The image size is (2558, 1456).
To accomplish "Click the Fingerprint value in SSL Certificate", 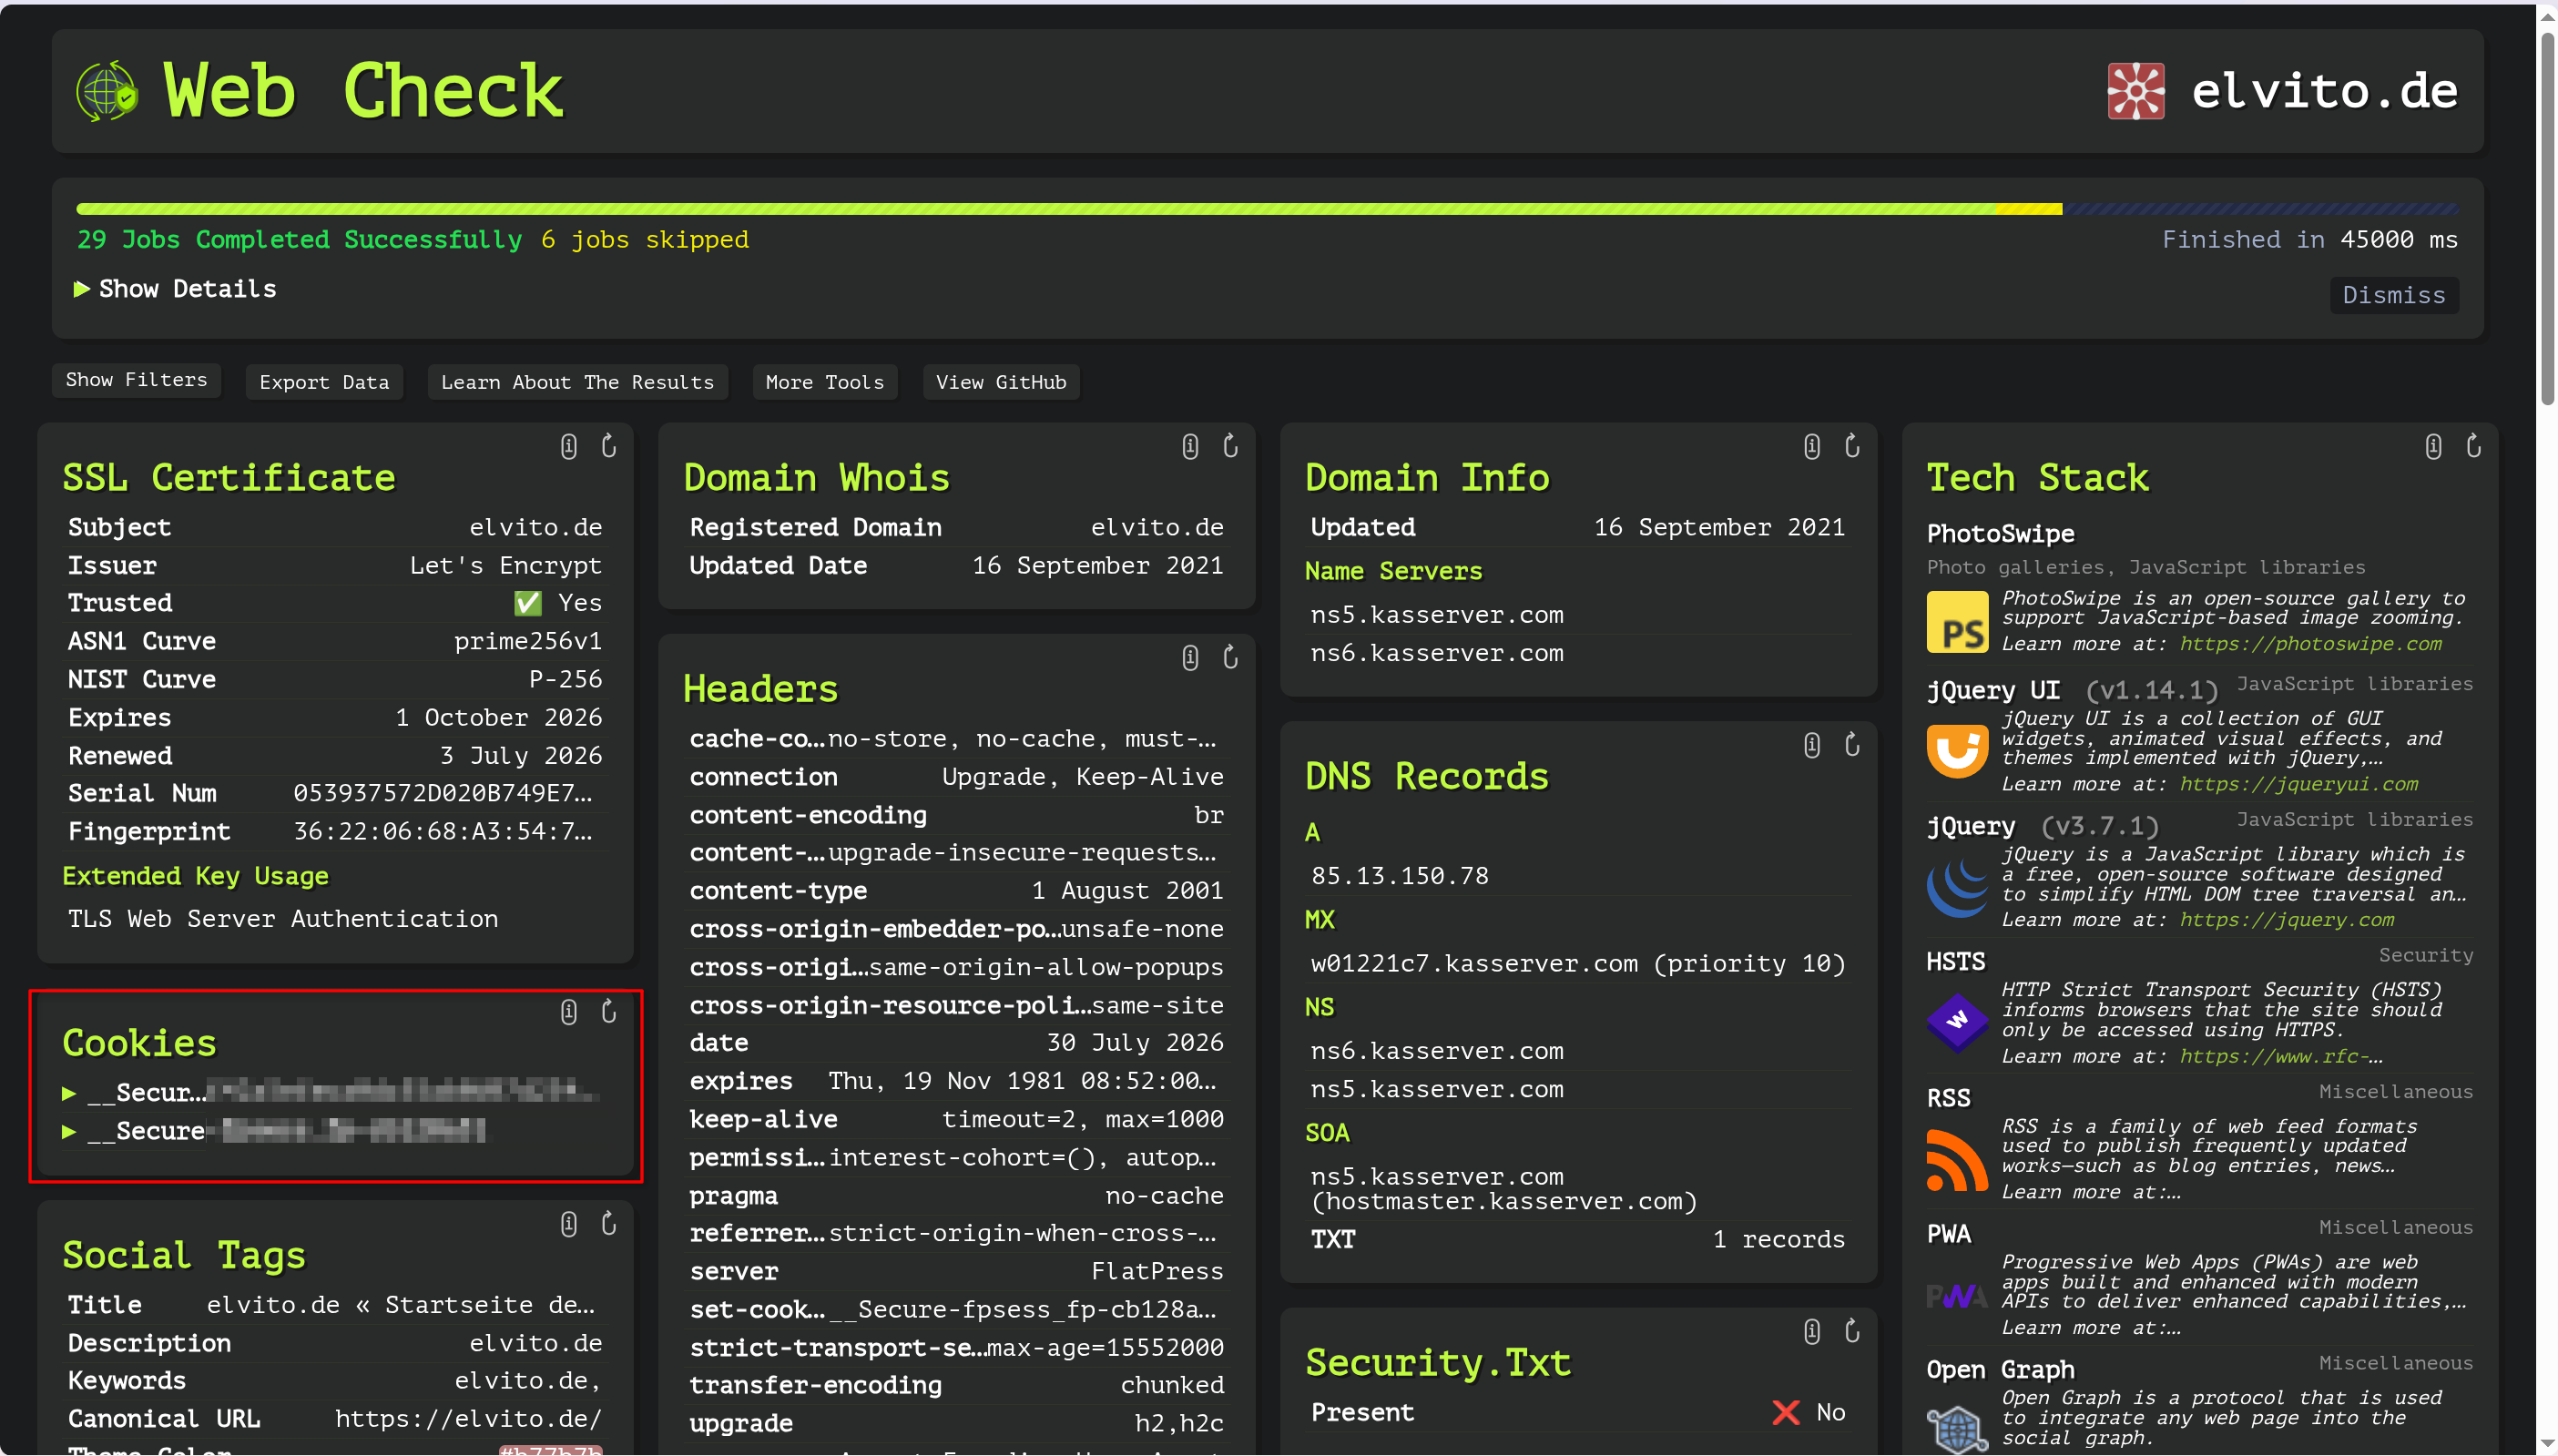I will tap(443, 832).
